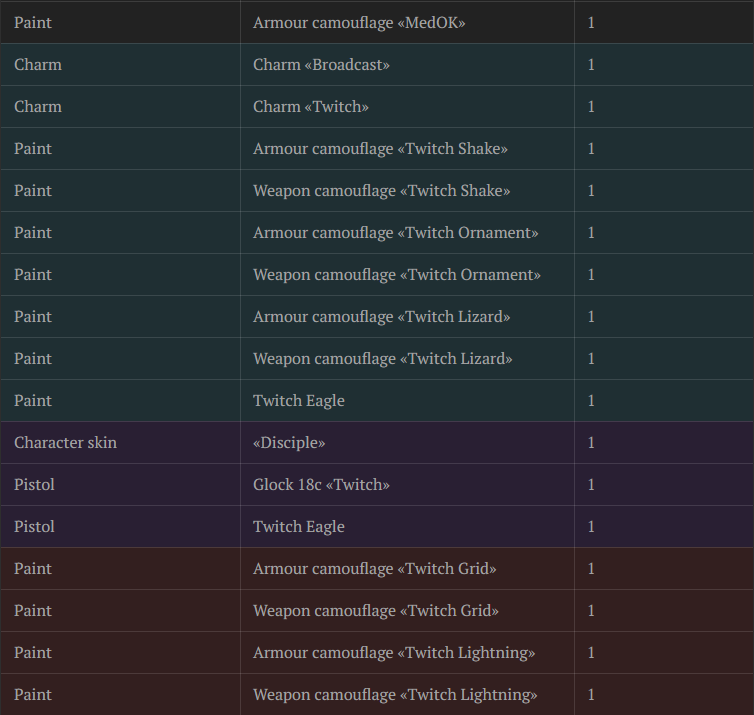This screenshot has width=754, height=715.
Task: Select Pistol type in Glock 18c row
Action: pyautogui.click(x=34, y=484)
